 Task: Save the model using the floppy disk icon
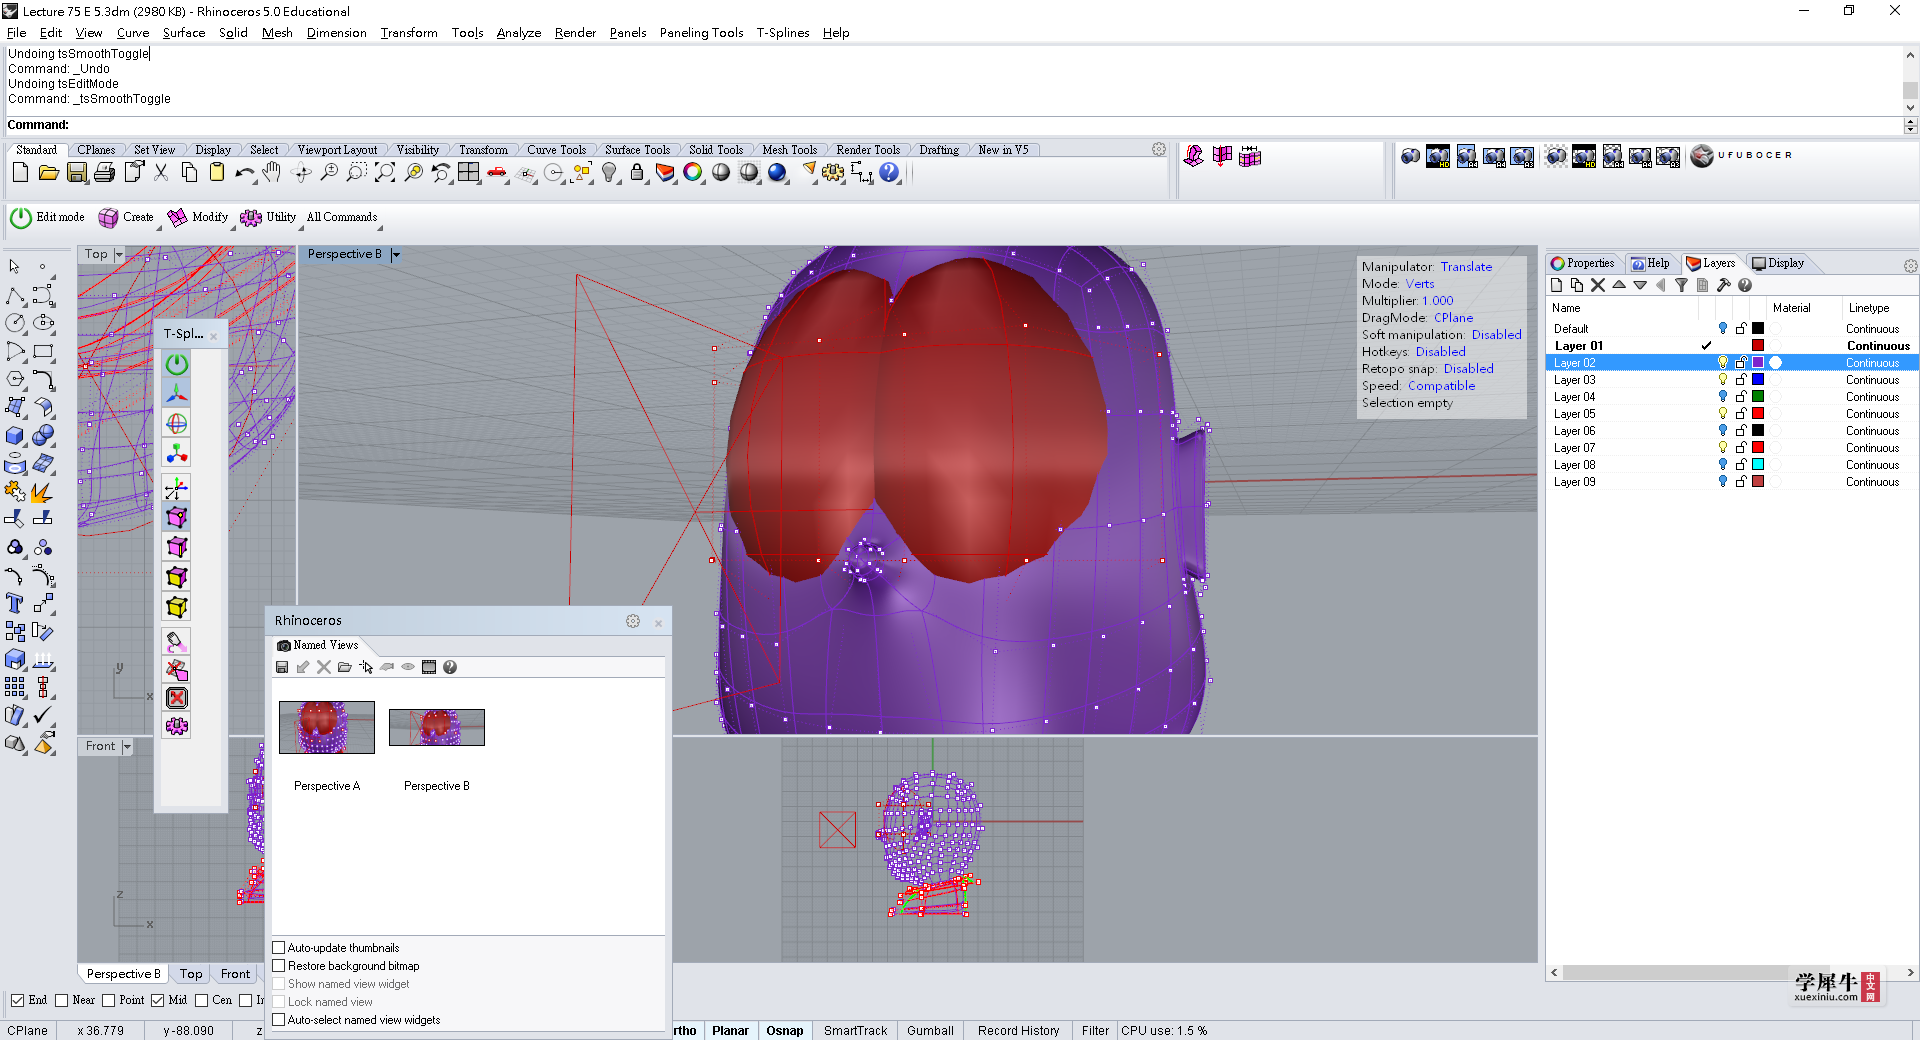pos(76,173)
